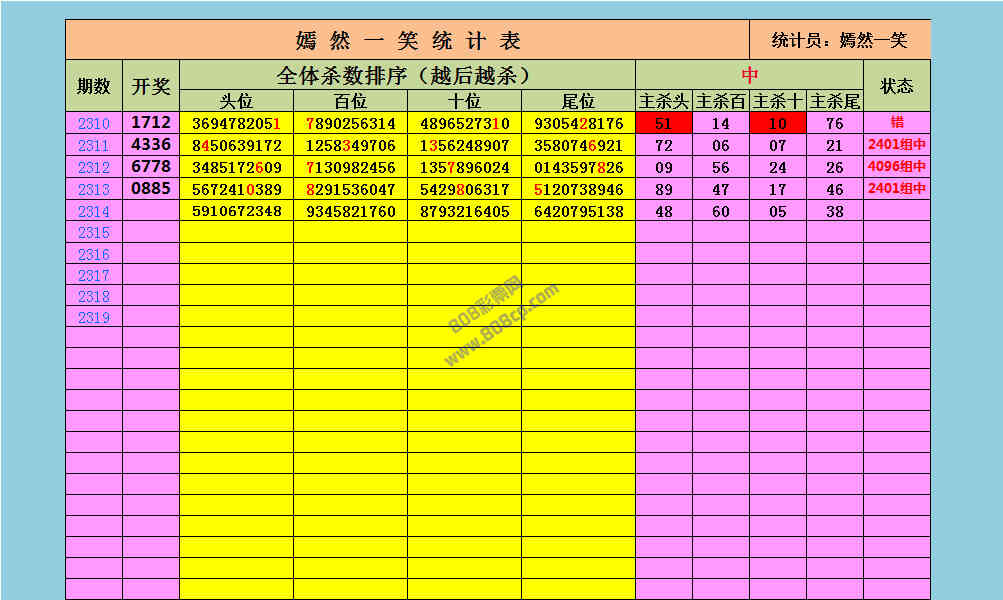
Task: Click the draw result 0885
Action: coord(151,188)
